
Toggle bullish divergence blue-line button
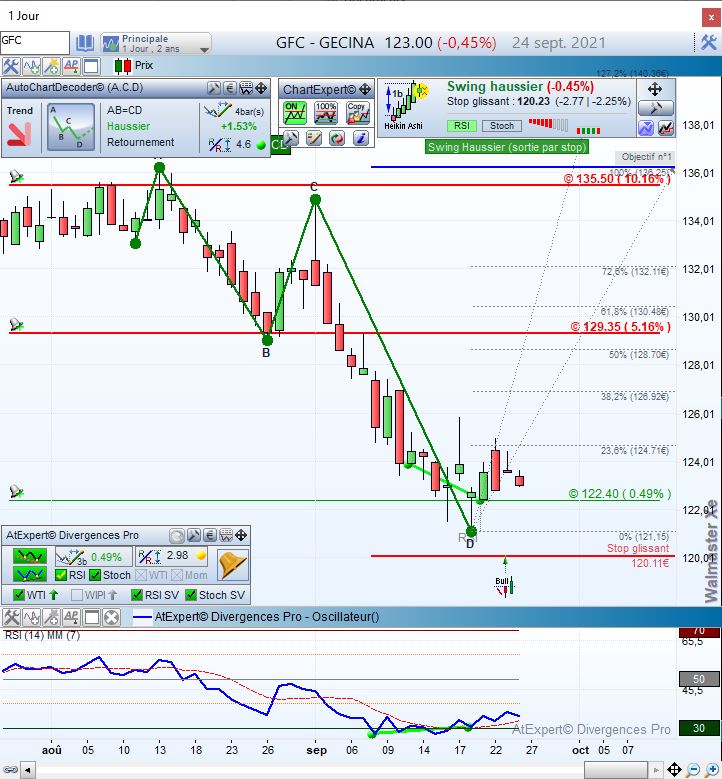(30, 575)
